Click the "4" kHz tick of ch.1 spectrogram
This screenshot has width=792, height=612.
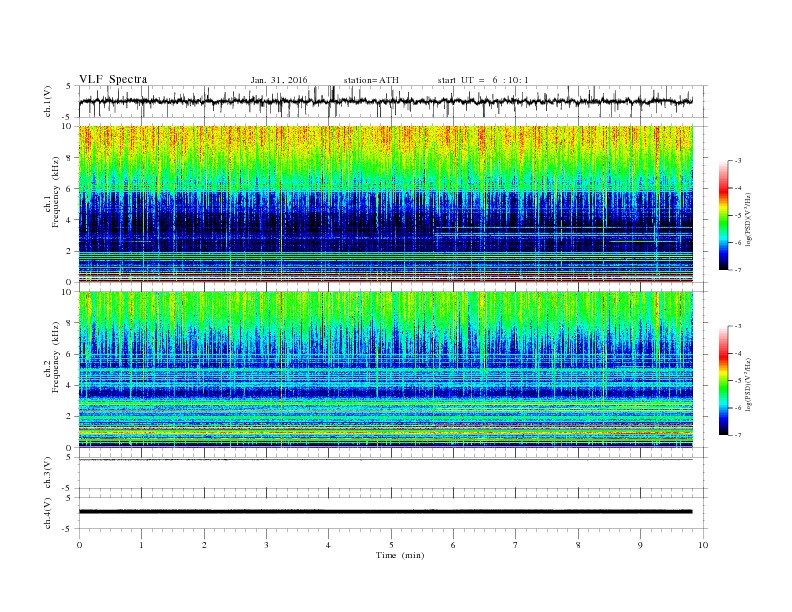[x=70, y=220]
